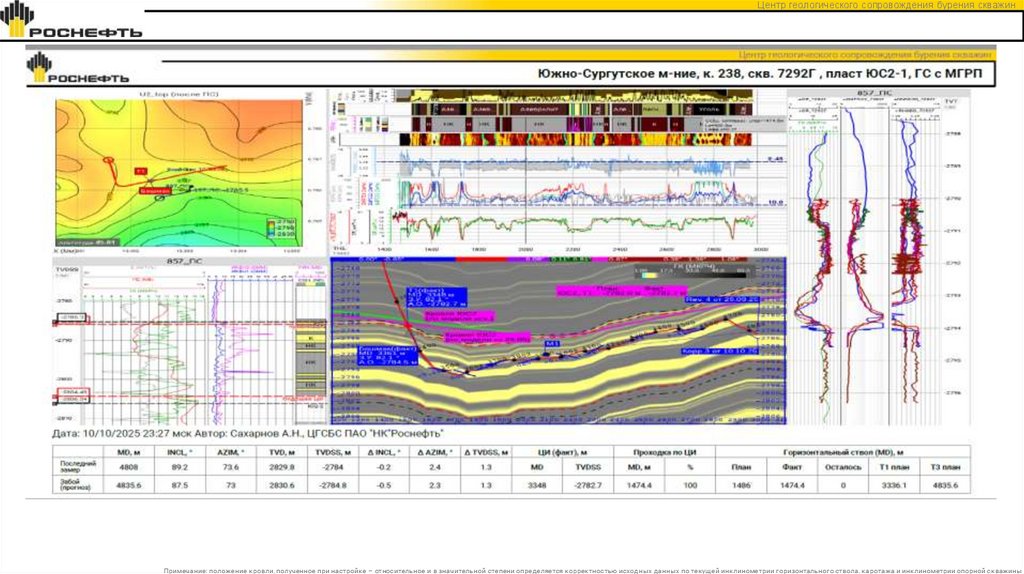This screenshot has width=1024, height=574.
Task: Click the Rosneft logo in the outer page header
Action: click(x=71, y=20)
